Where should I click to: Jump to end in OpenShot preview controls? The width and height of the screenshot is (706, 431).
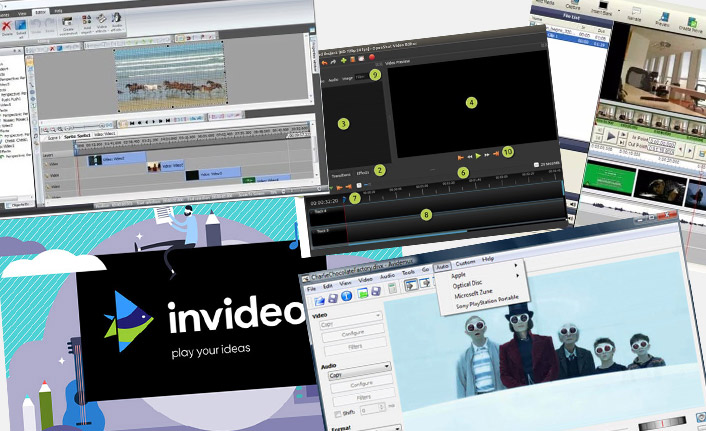tap(495, 154)
